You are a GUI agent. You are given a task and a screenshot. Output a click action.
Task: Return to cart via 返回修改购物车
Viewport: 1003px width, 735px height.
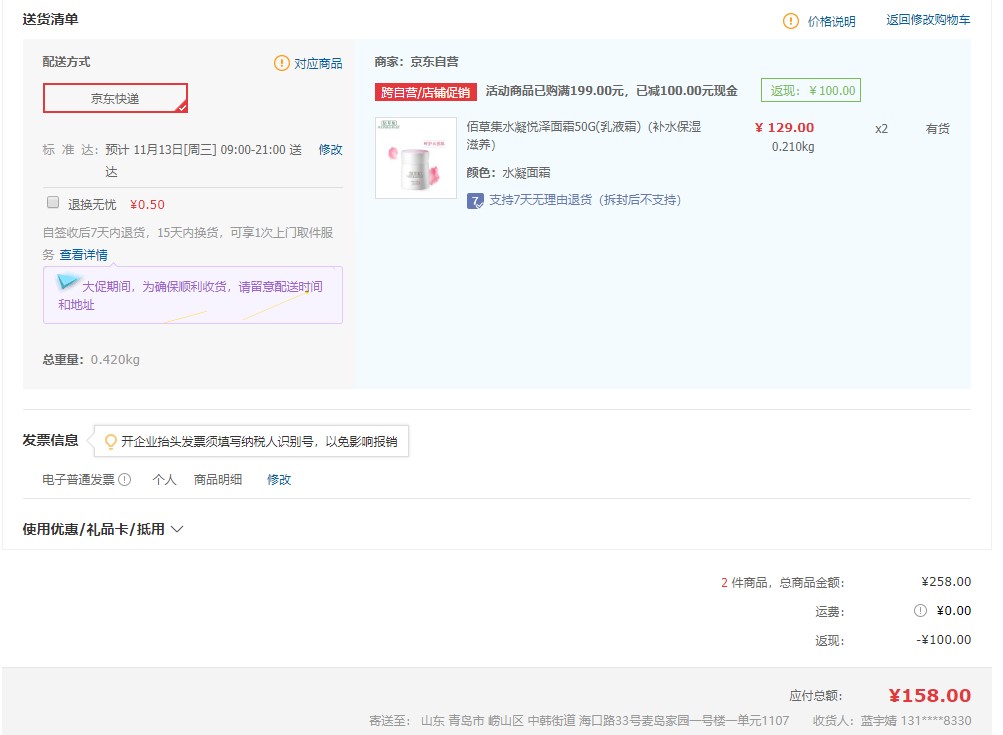[928, 20]
